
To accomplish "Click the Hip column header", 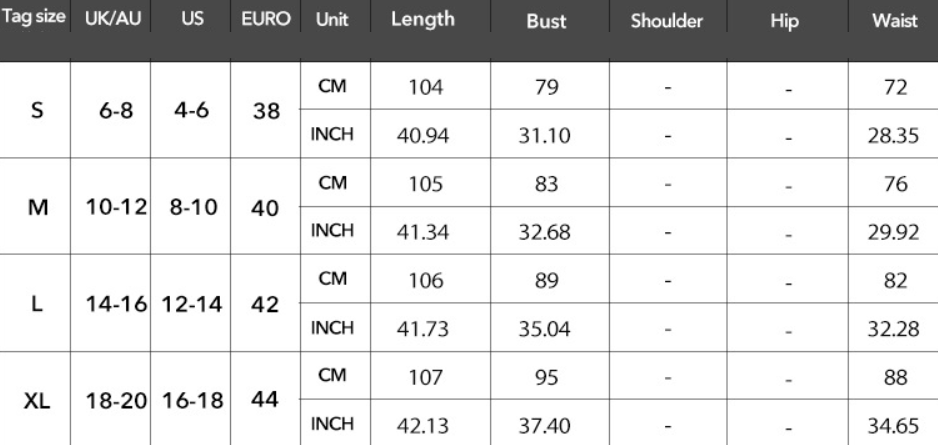I will click(x=784, y=21).
